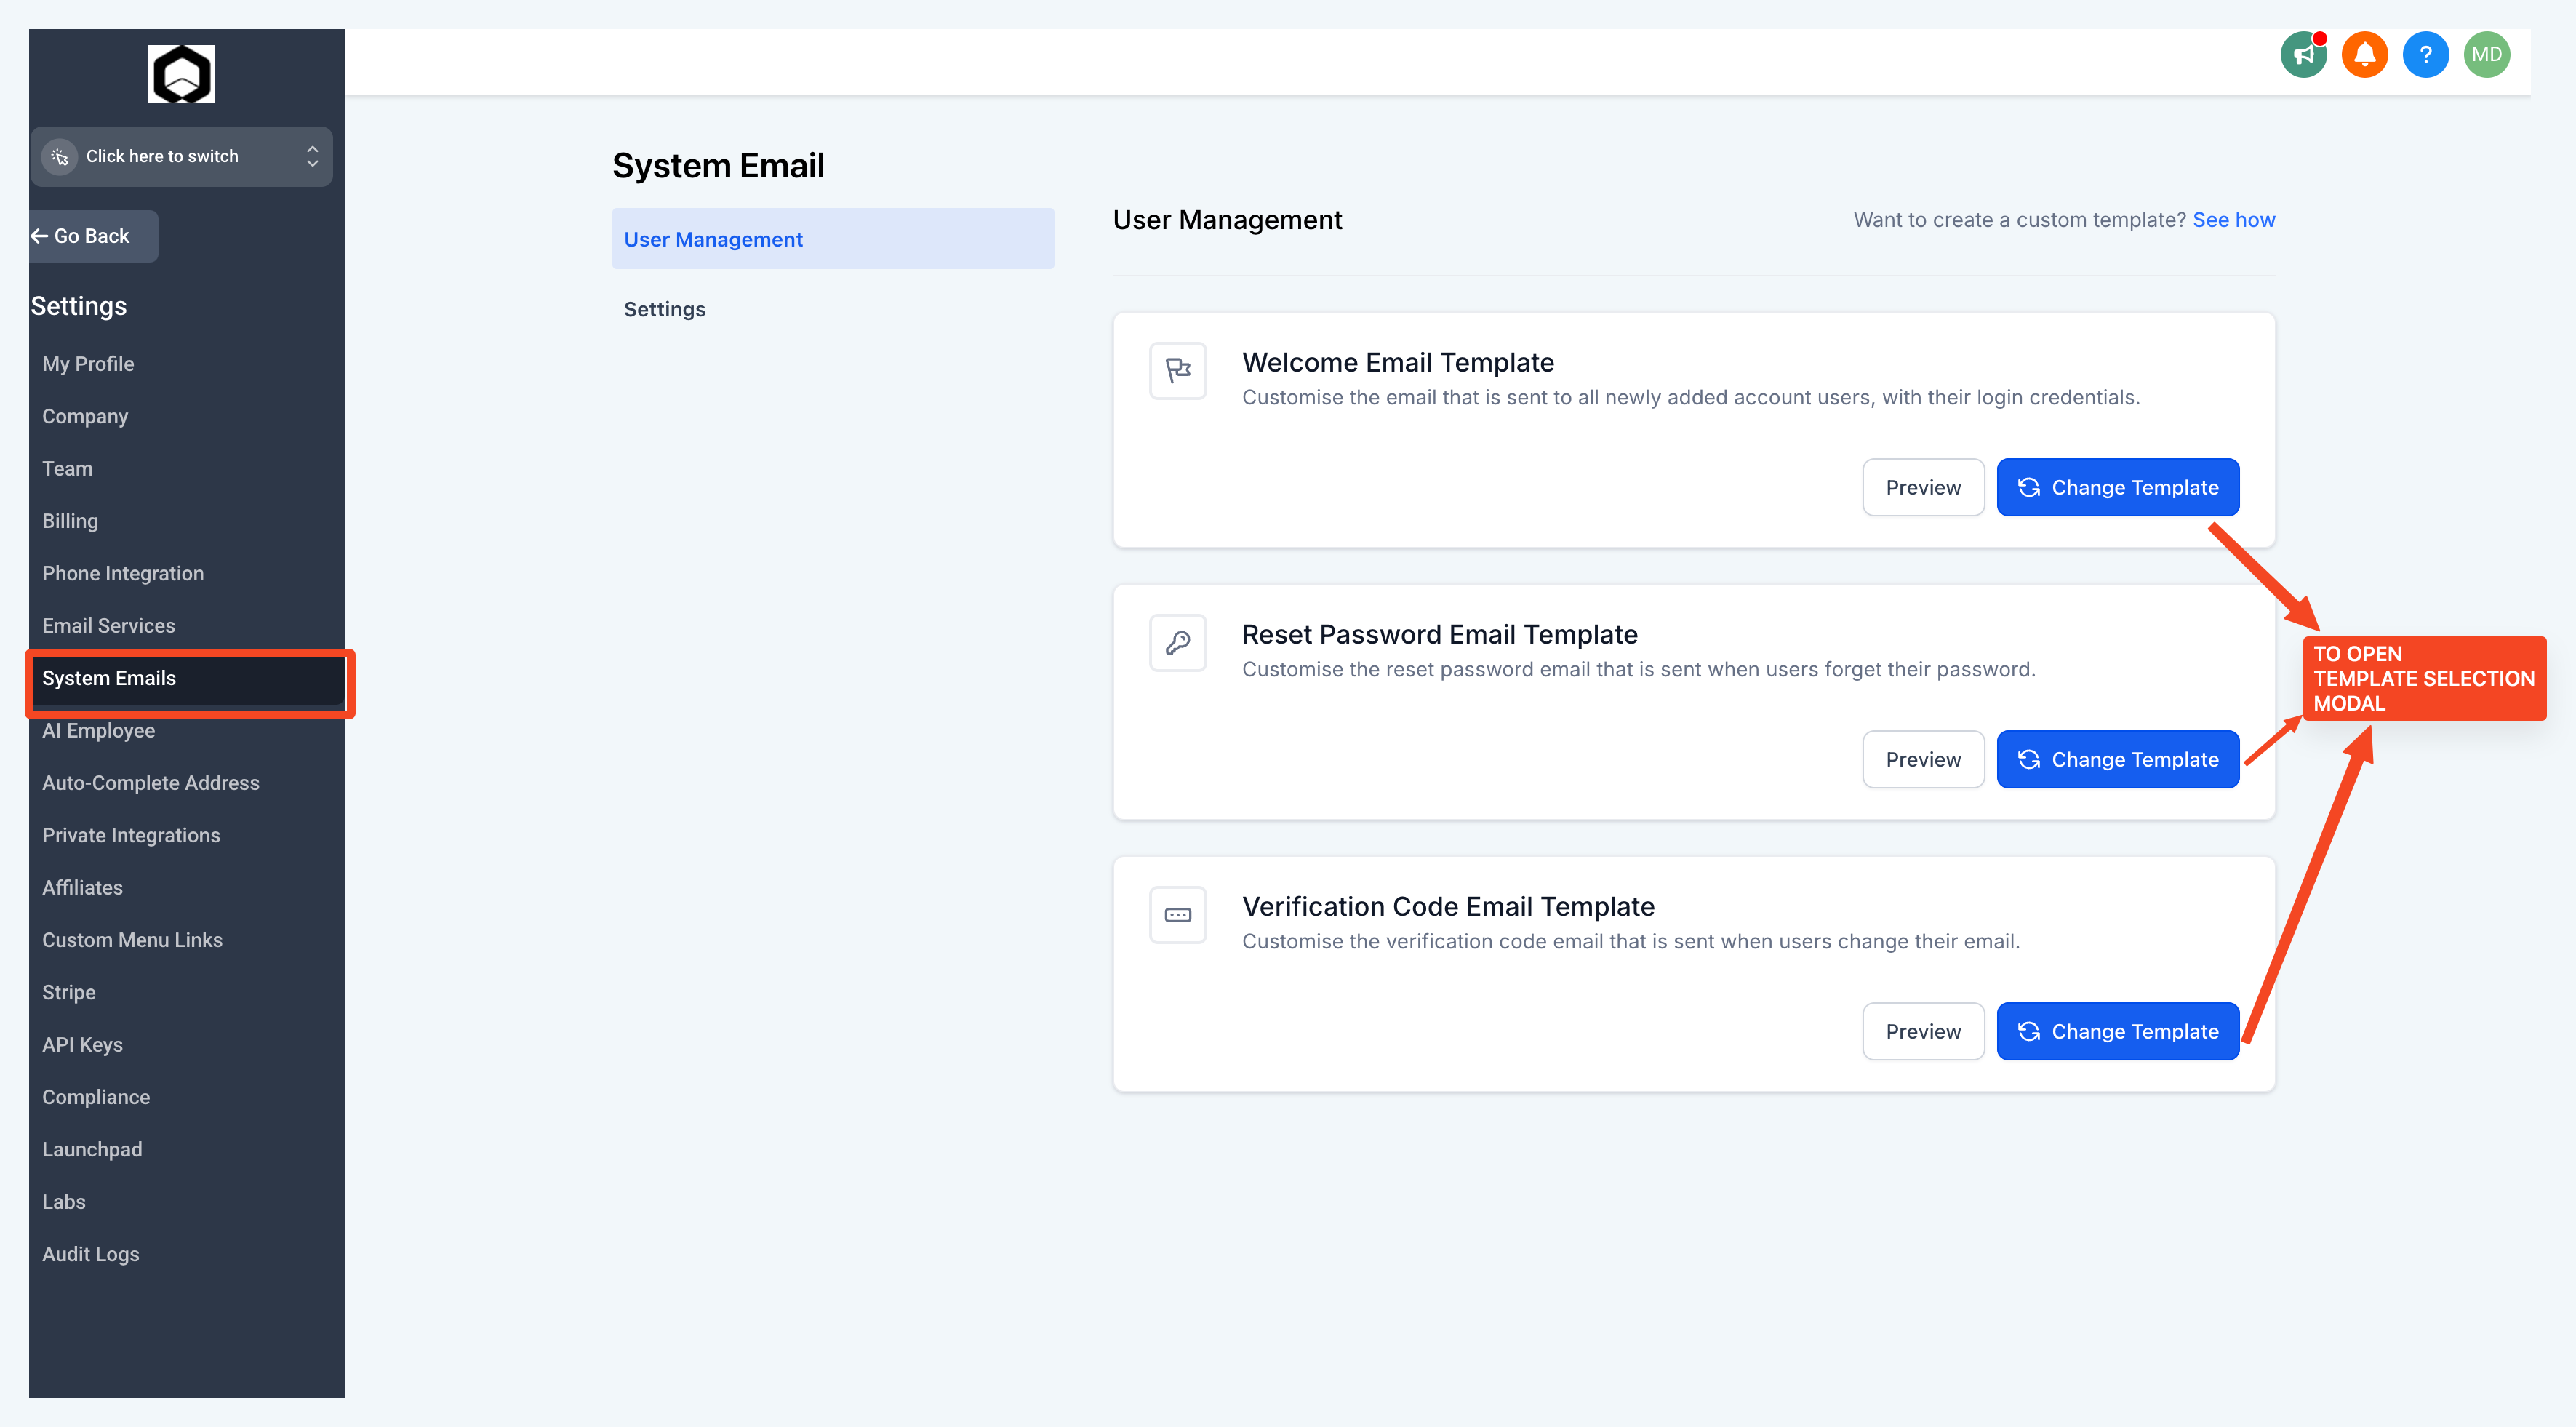Change Template for Verification Code Email
Screen dimensions: 2576x1427
2117,1032
